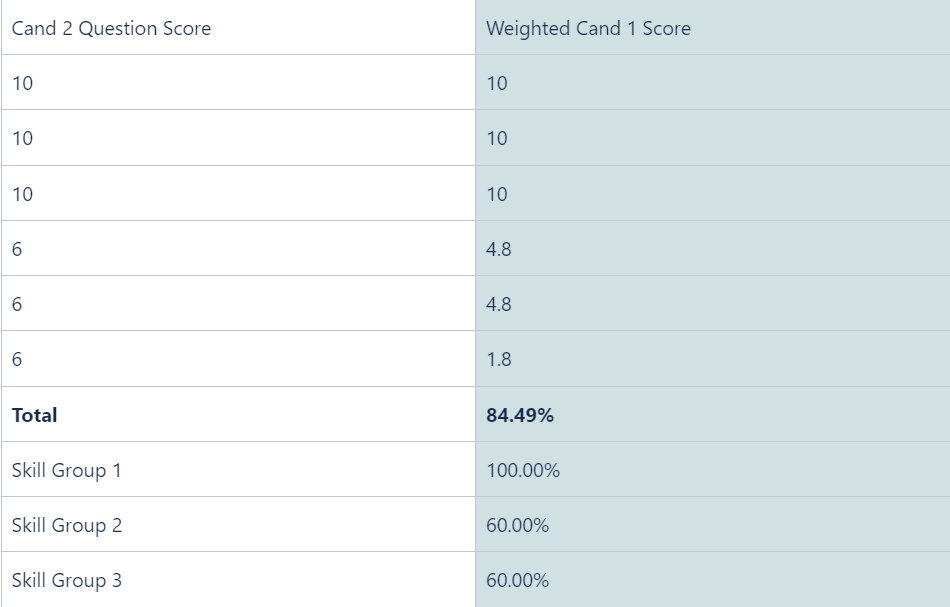This screenshot has width=950, height=607.
Task: Select the second 10 in the Cand 2 column
Action: click(x=238, y=138)
